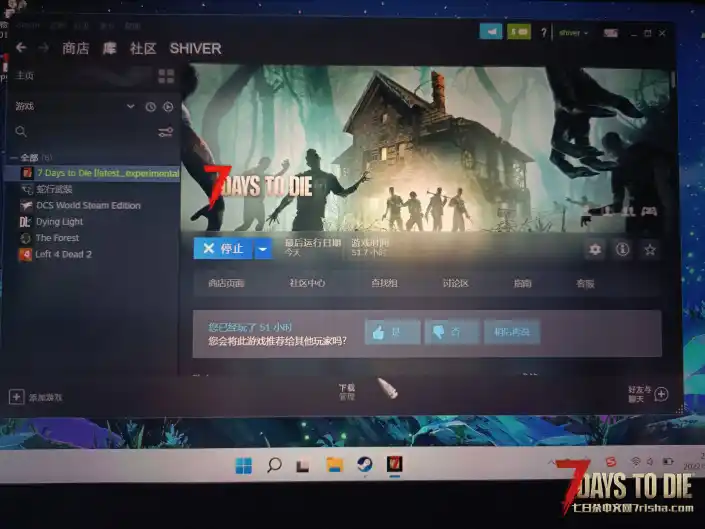Open Task View on taskbar

pyautogui.click(x=303, y=466)
